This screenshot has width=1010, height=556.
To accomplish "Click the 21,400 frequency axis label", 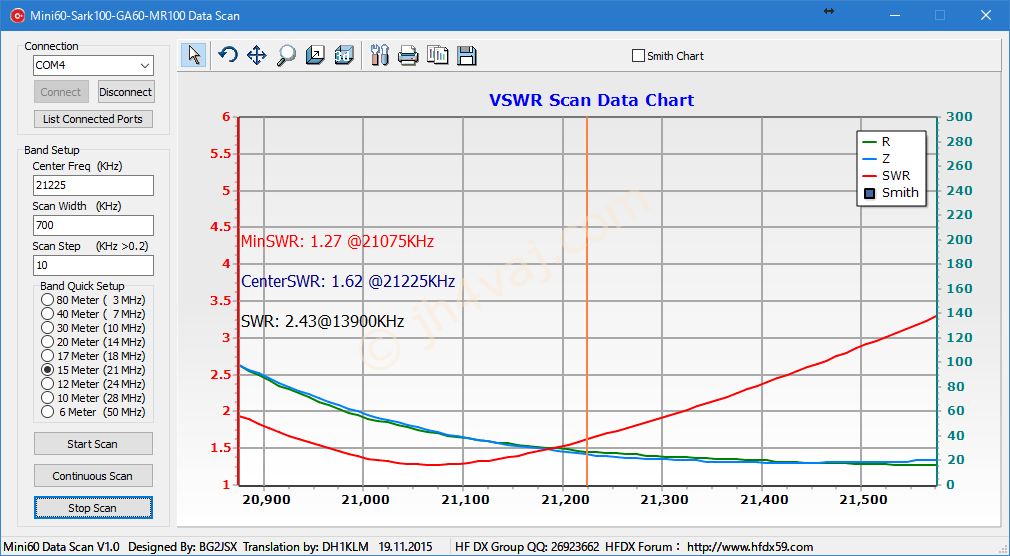I will 762,499.
